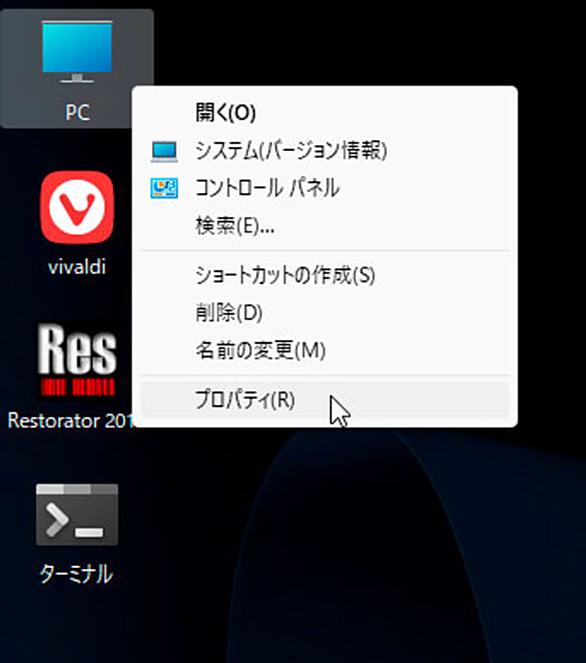Dismiss menu by clicking blue wallpaper swirl
The height and width of the screenshot is (663, 586).
[359, 550]
